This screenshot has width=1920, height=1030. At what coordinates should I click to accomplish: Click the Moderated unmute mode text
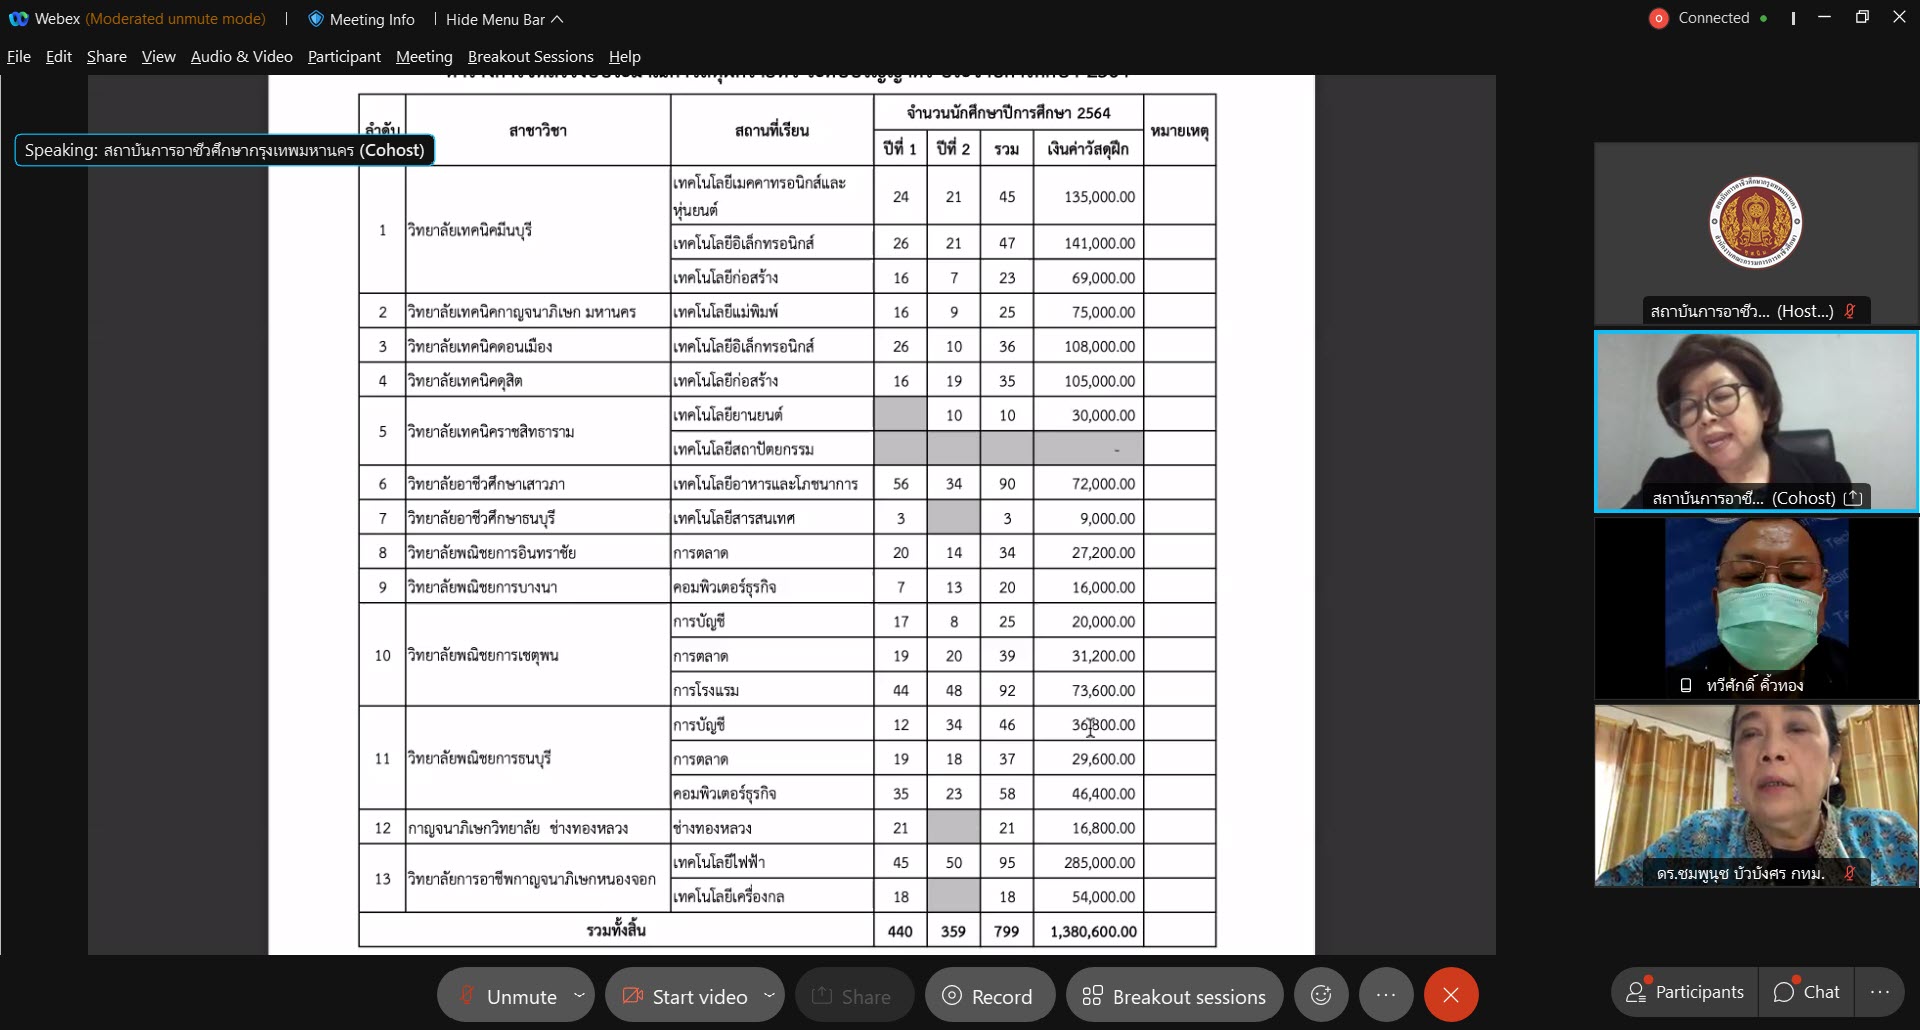click(x=176, y=19)
